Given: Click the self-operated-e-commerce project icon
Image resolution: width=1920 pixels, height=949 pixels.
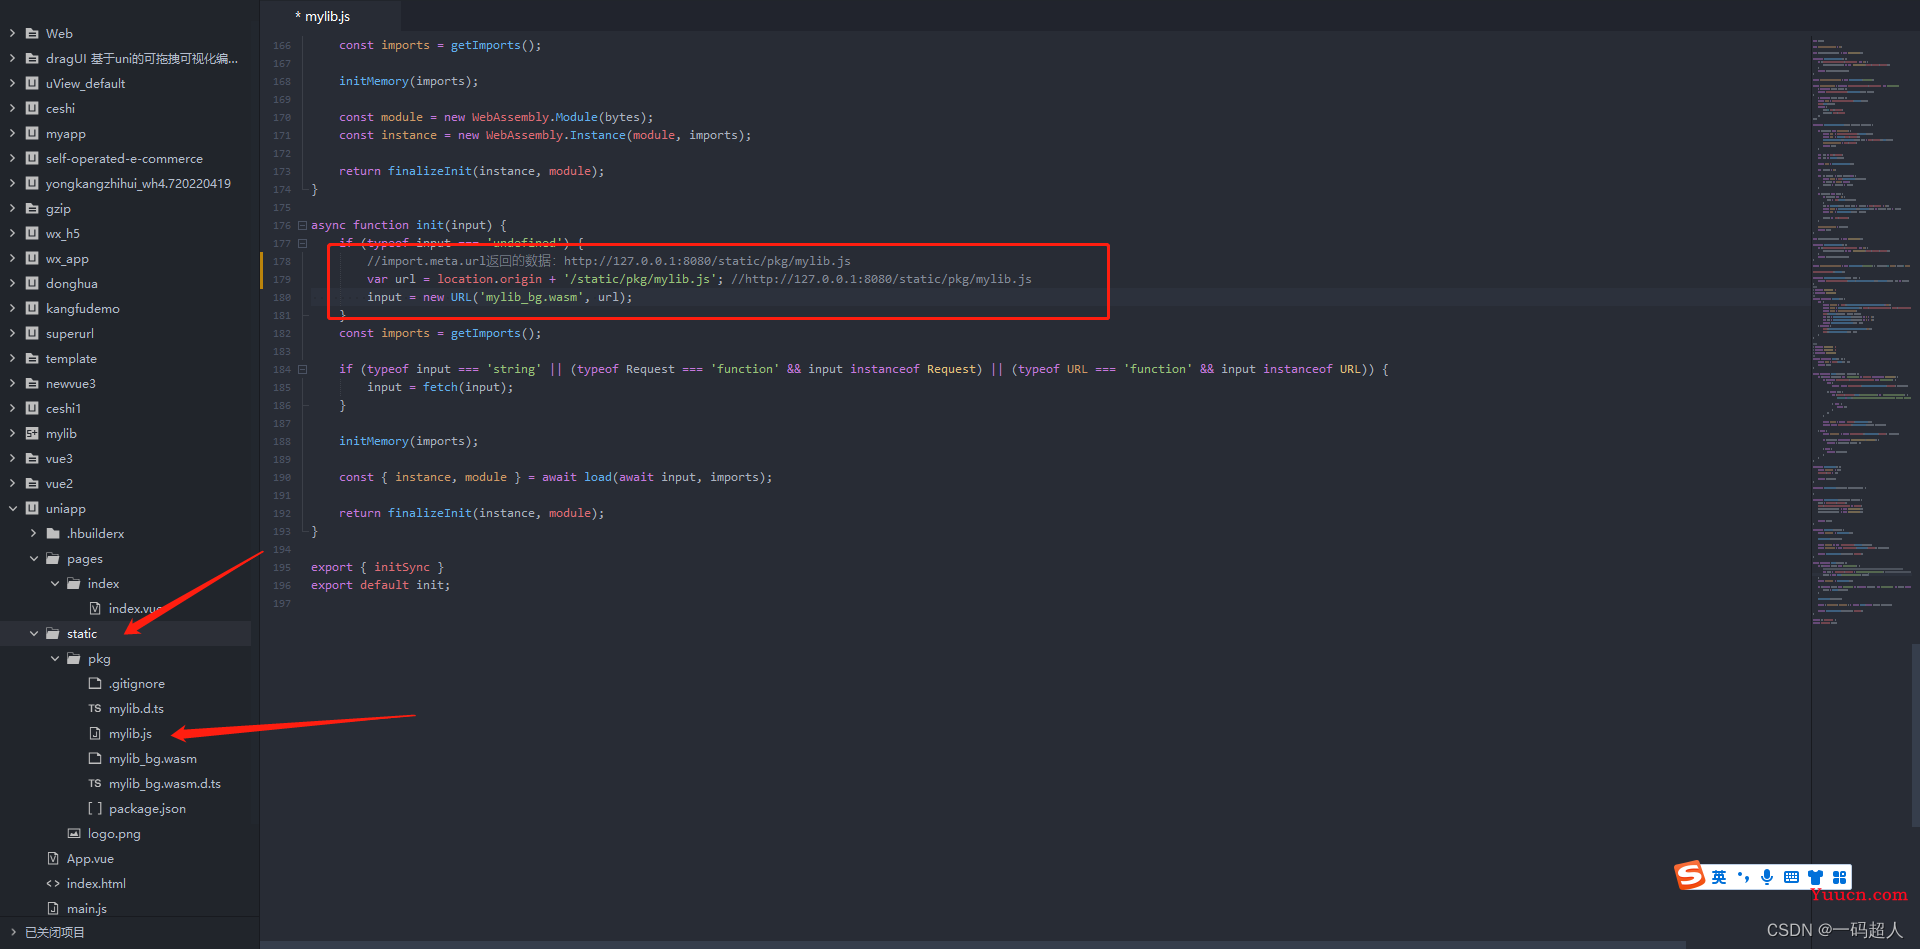Looking at the screenshot, I should tap(32, 158).
